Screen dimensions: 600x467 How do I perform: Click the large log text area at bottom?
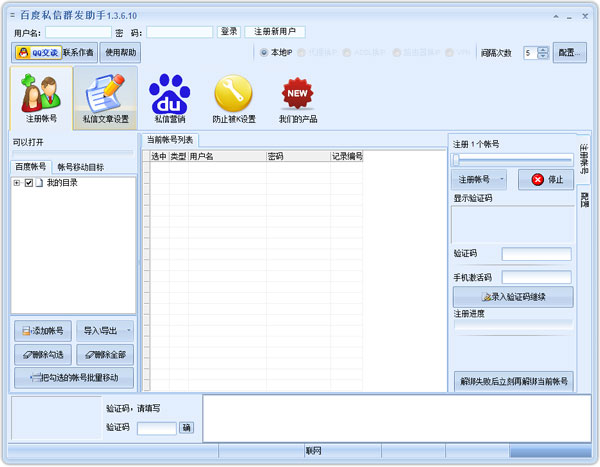397,419
